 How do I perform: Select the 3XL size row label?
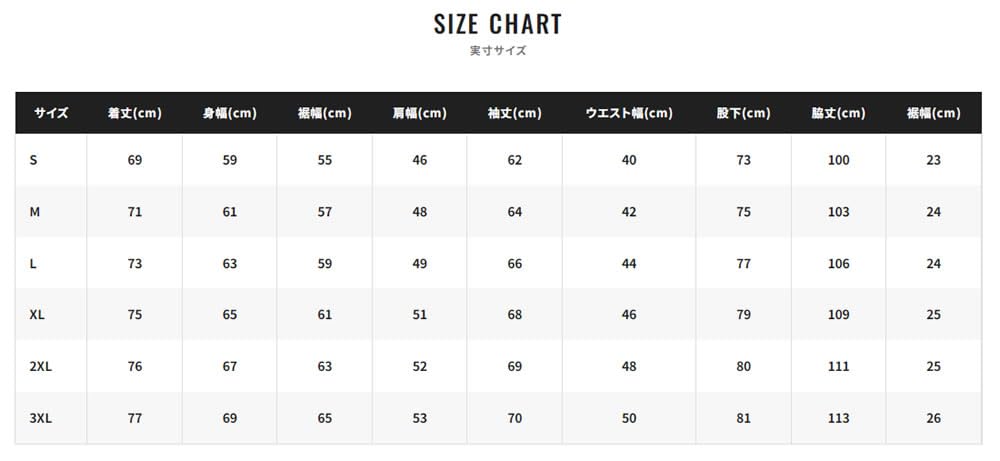coord(41,418)
